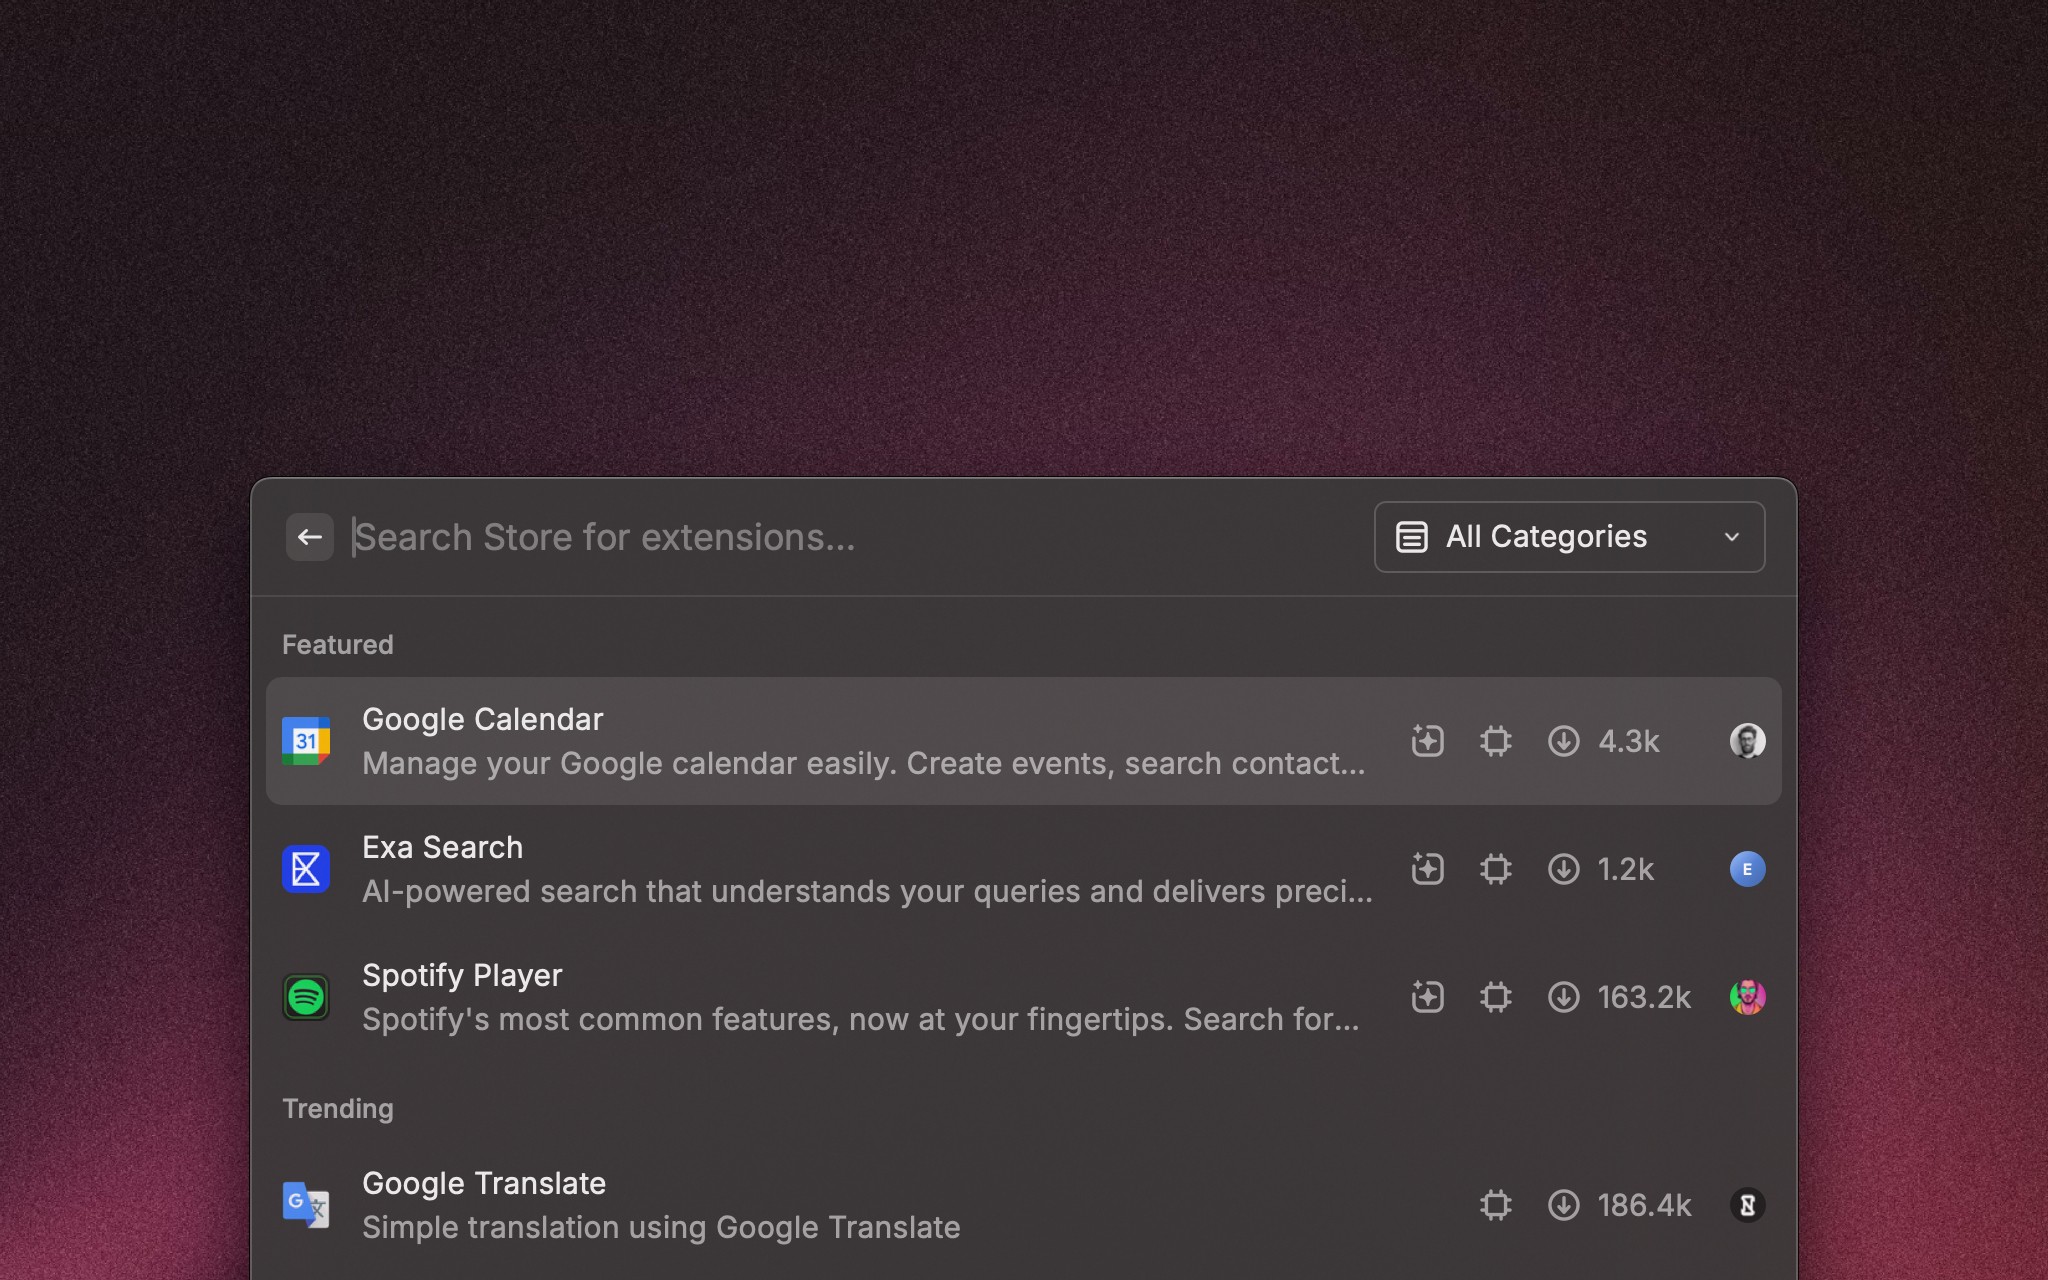Open the All Categories dropdown
The height and width of the screenshot is (1280, 2048).
coord(1569,537)
